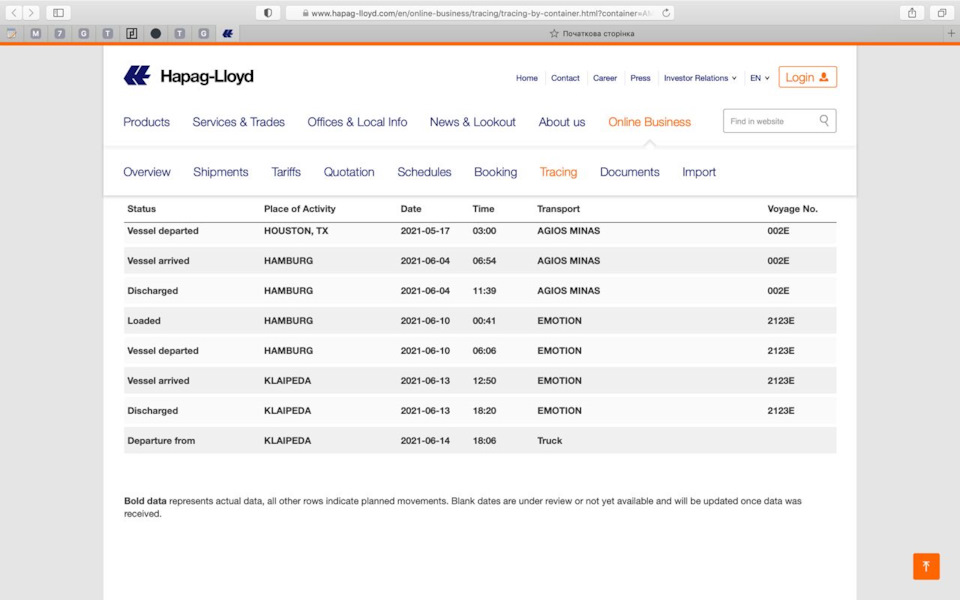The height and width of the screenshot is (600, 960).
Task: Go to the Shipments submenu item
Action: click(x=221, y=172)
